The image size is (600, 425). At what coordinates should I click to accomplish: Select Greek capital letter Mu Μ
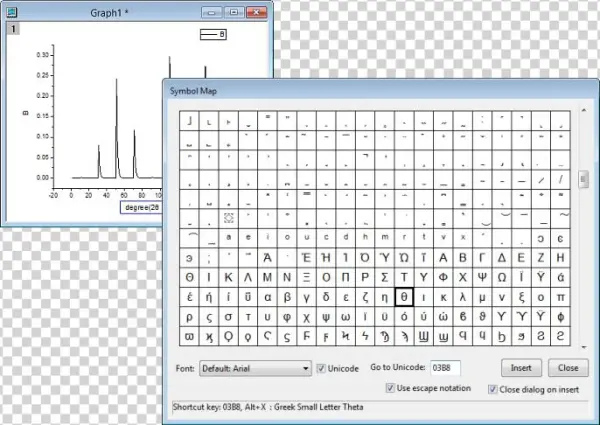267,277
